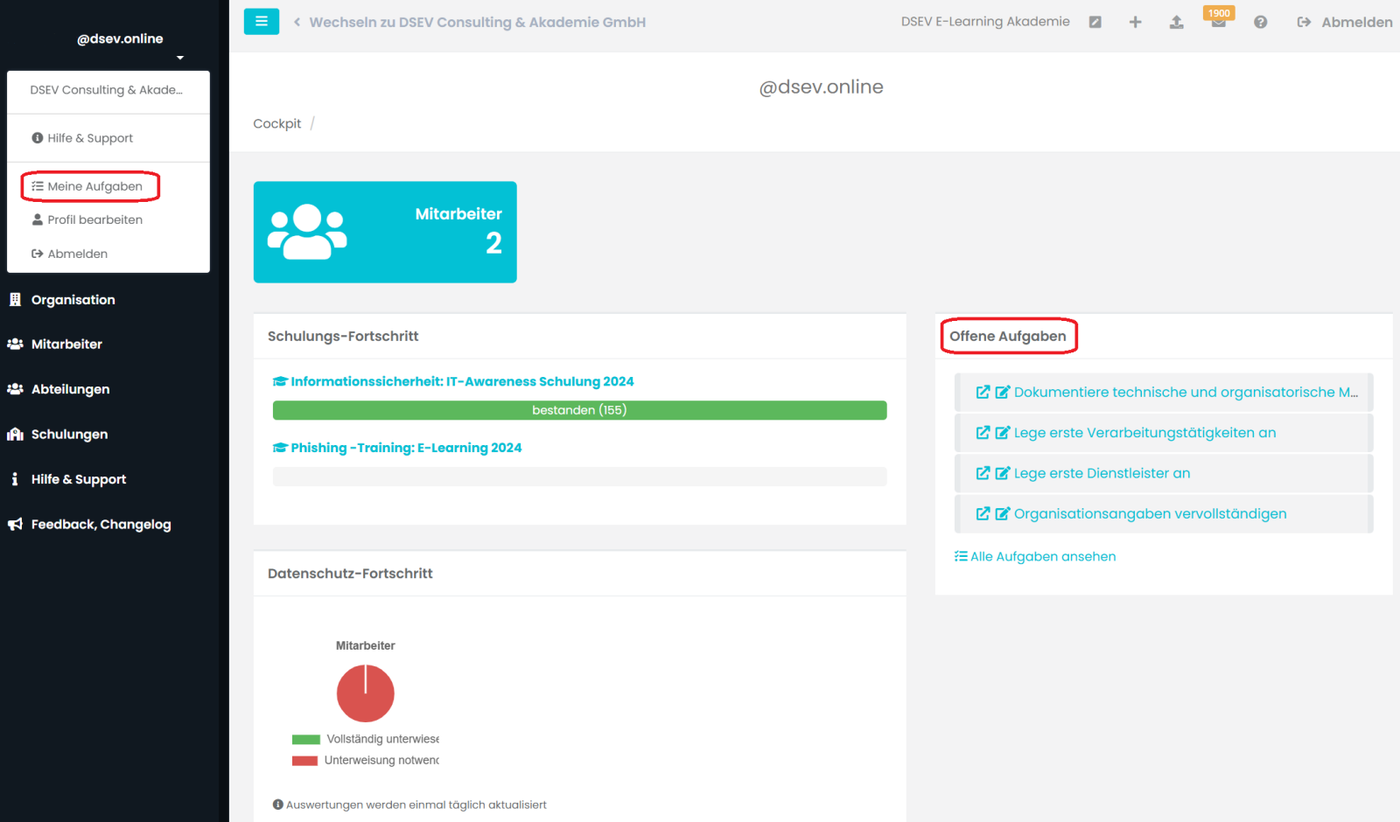Open the mail inbox with the 1900 badge
The image size is (1400, 822).
1218,20
